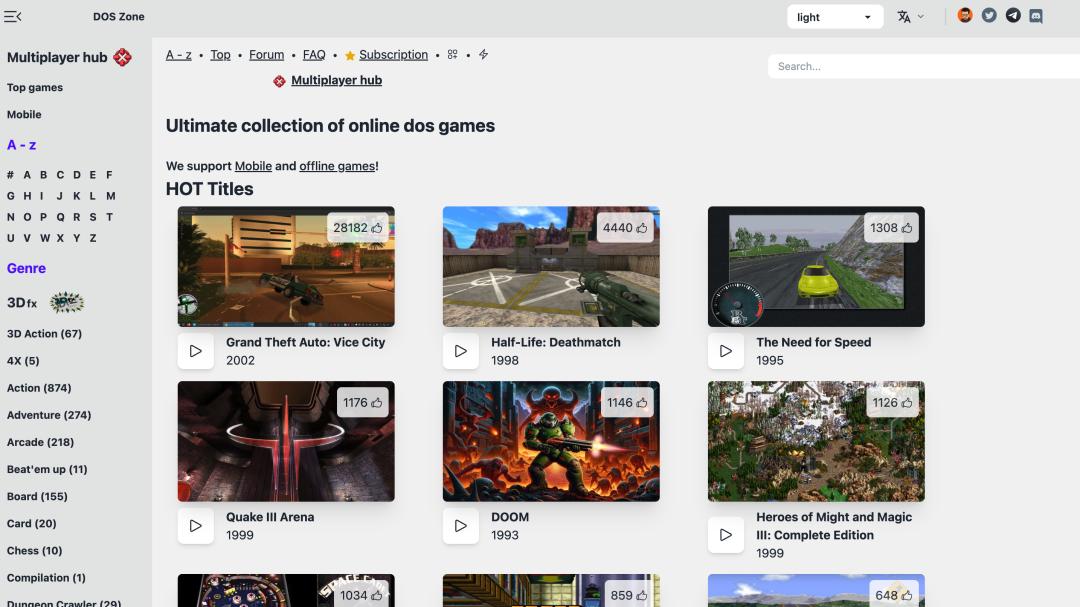Open A - z in top nav

click(178, 54)
